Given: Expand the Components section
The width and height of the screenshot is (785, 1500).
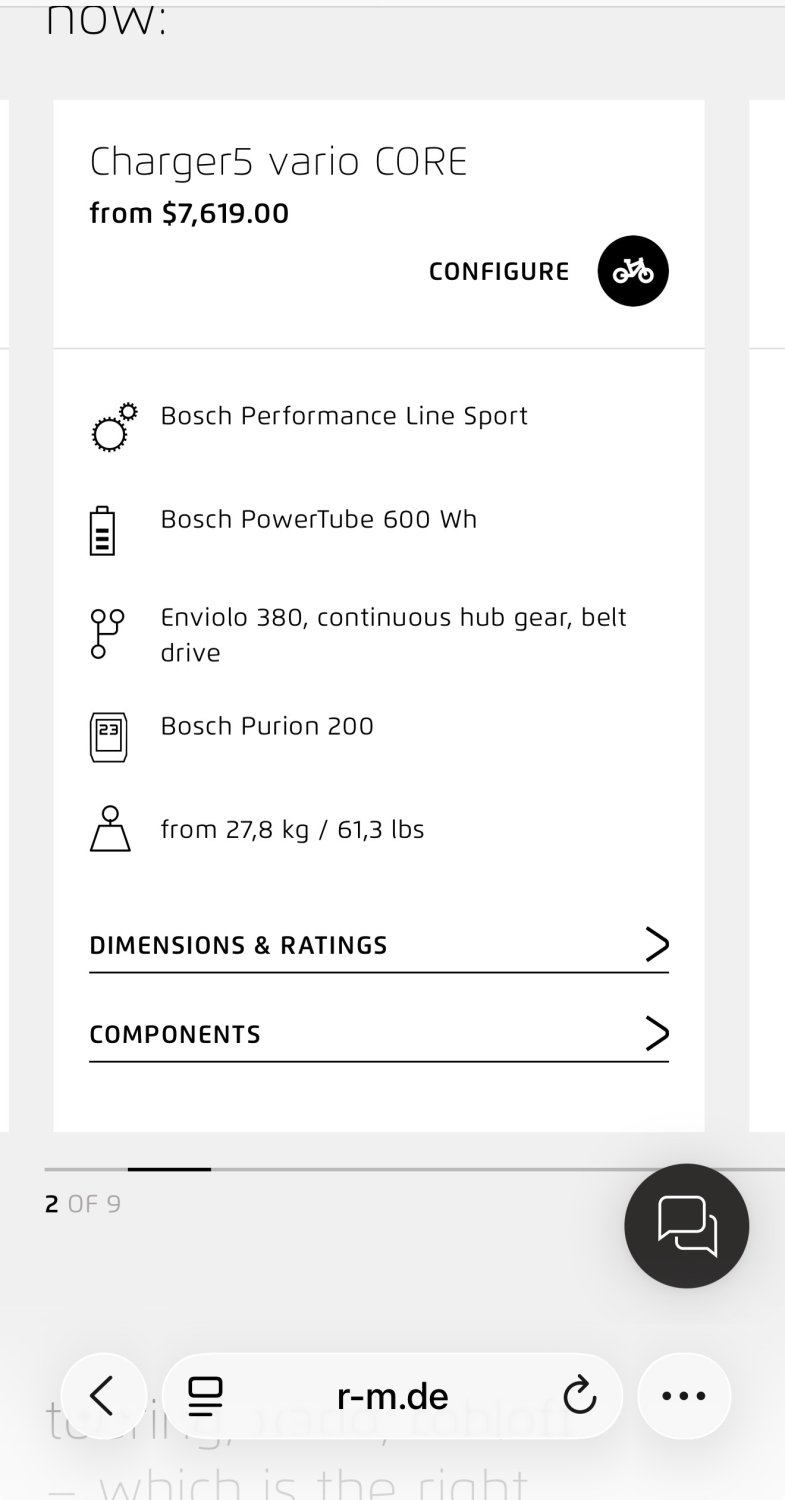Looking at the screenshot, I should [175, 1034].
